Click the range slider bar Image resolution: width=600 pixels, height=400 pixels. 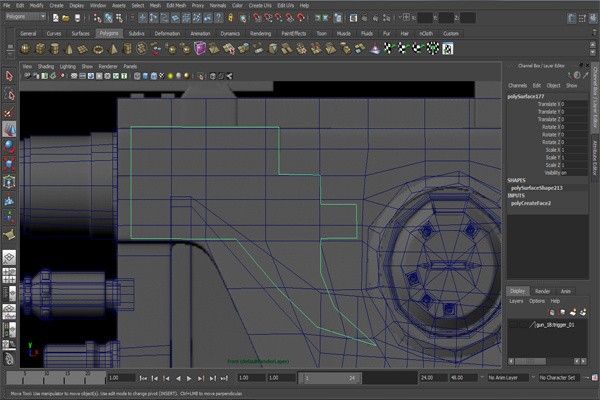tap(330, 378)
